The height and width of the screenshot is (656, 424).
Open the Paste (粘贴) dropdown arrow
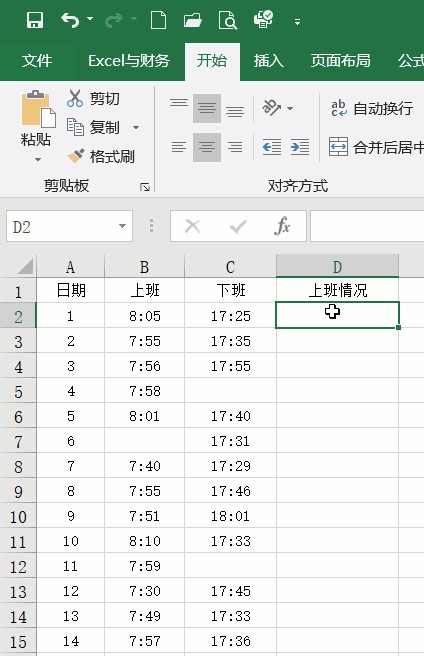click(x=38, y=159)
